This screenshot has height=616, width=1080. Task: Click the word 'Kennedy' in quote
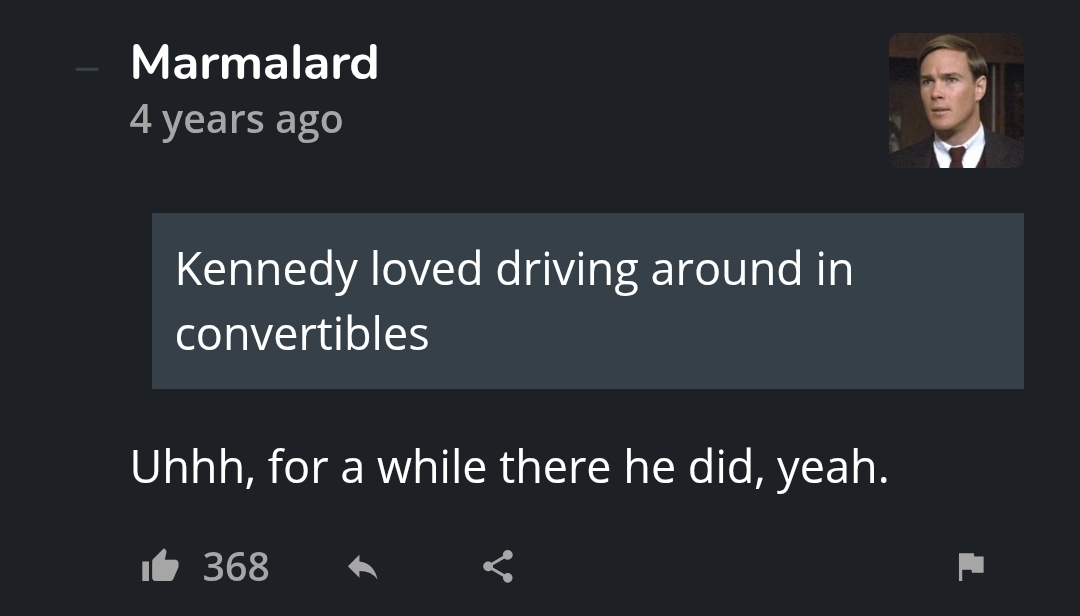265,269
